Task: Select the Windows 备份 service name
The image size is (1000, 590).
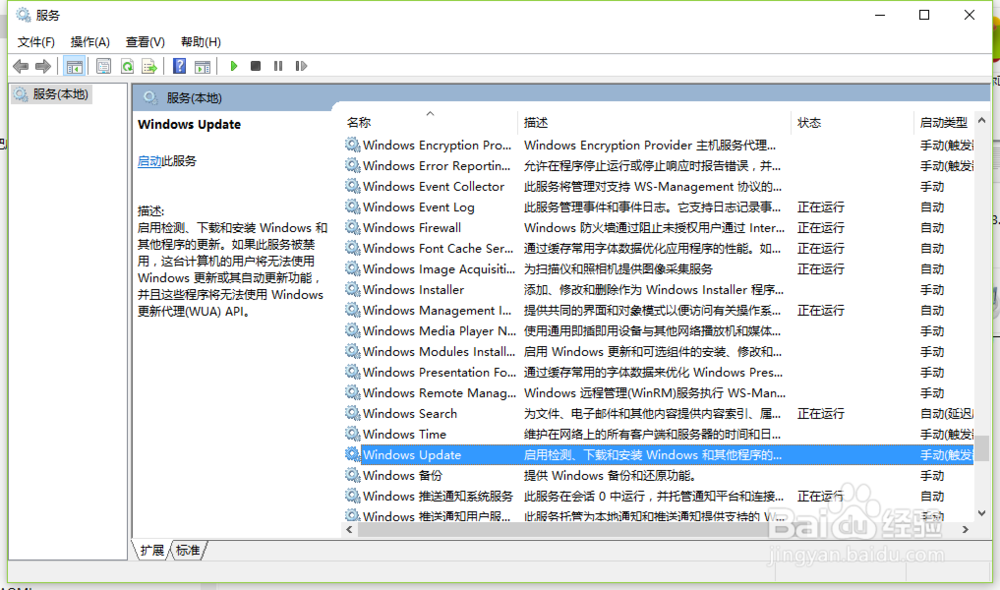Action: [x=402, y=475]
